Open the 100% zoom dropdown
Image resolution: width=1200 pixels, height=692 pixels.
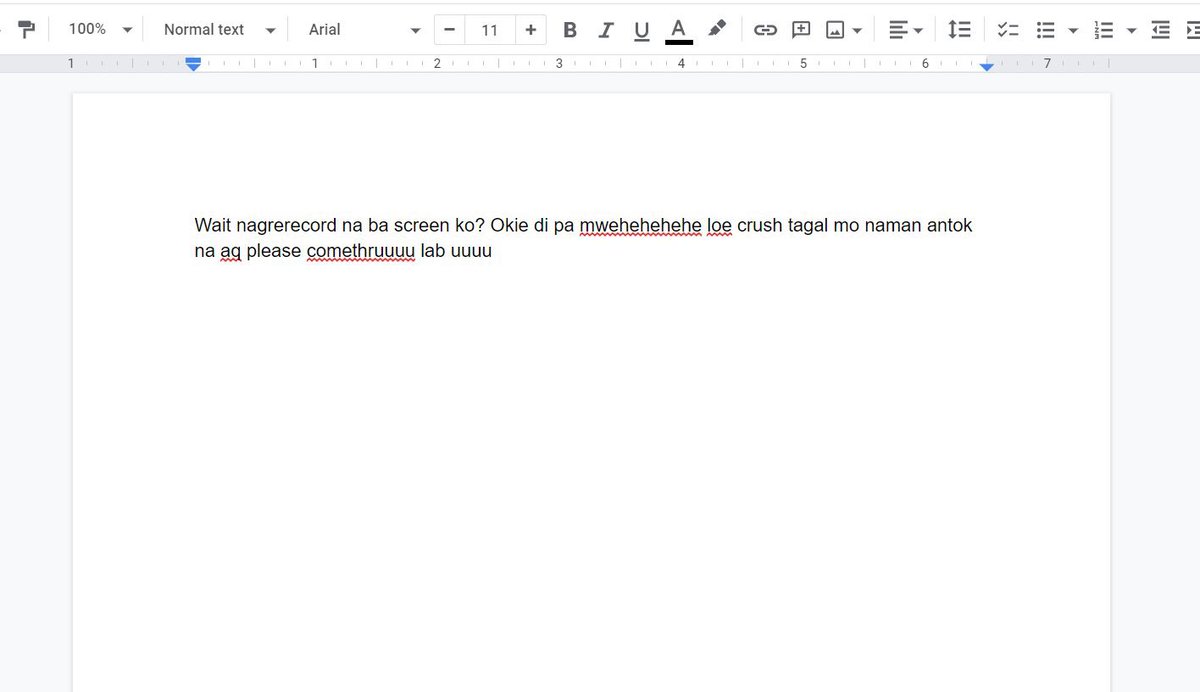[99, 29]
